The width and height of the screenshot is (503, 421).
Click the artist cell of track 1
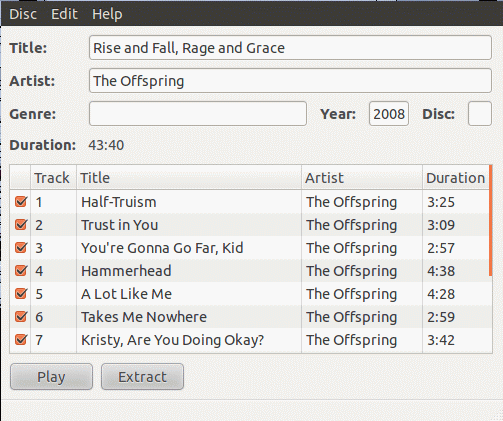coord(362,202)
